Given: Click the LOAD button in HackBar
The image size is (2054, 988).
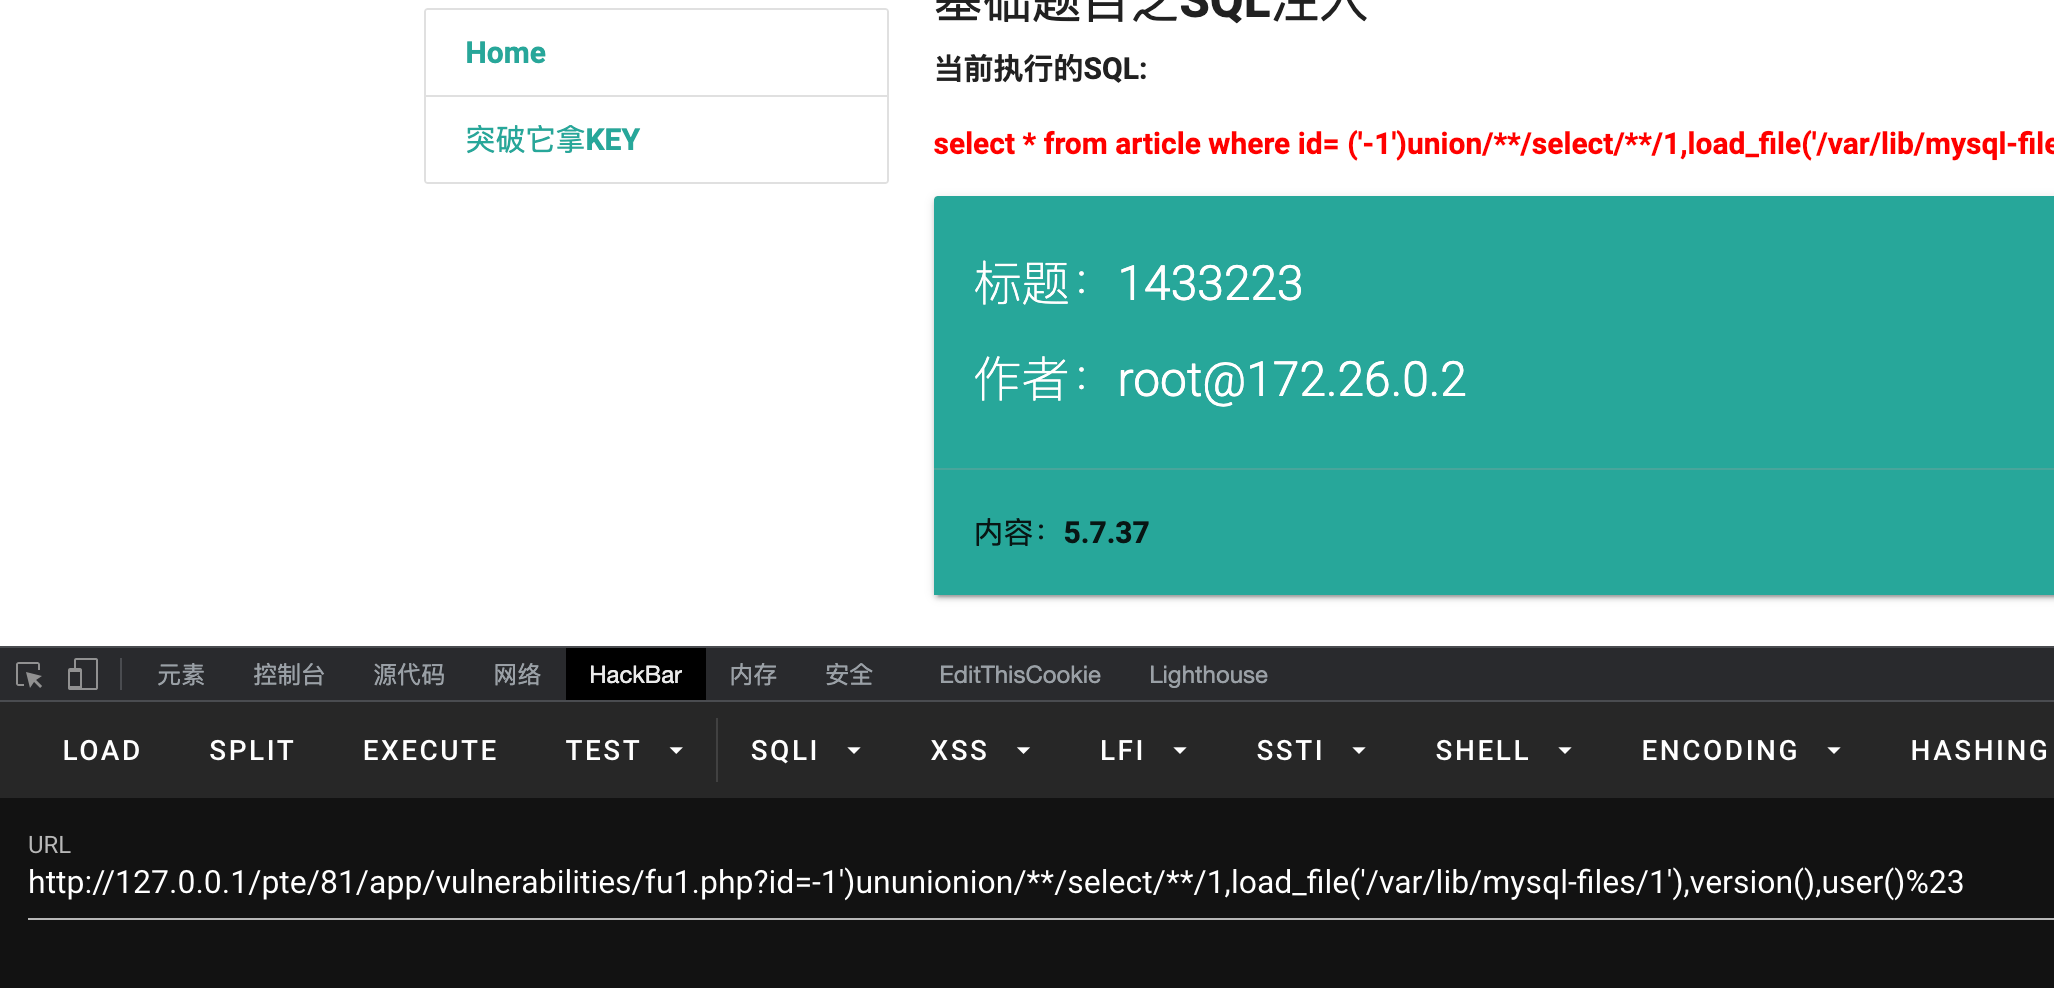Looking at the screenshot, I should (102, 750).
